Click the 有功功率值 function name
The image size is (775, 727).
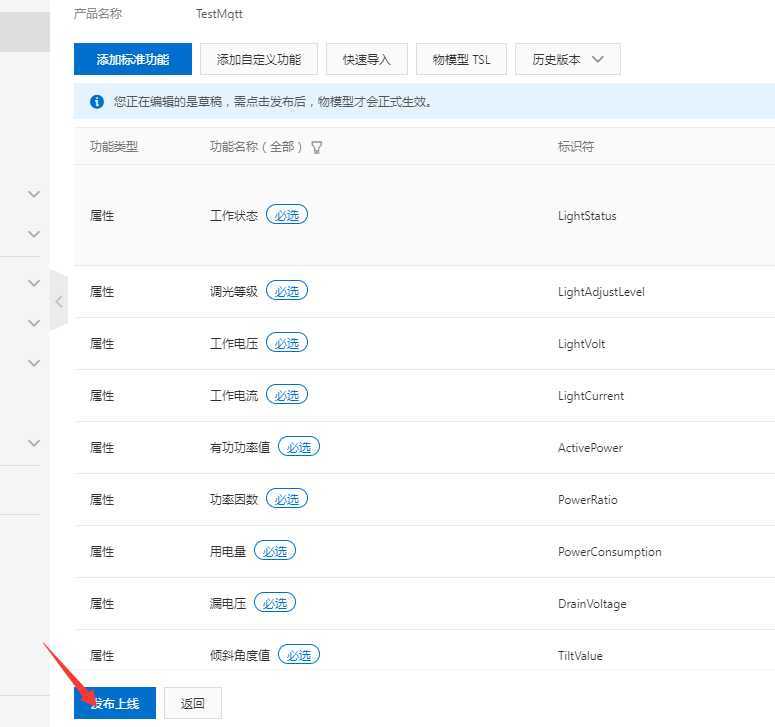(240, 448)
